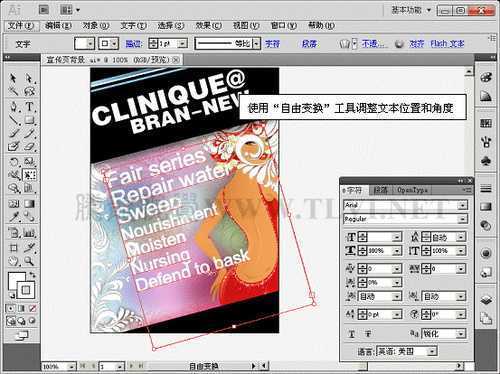Toggle strikethrough in Character panel

tap(368, 334)
